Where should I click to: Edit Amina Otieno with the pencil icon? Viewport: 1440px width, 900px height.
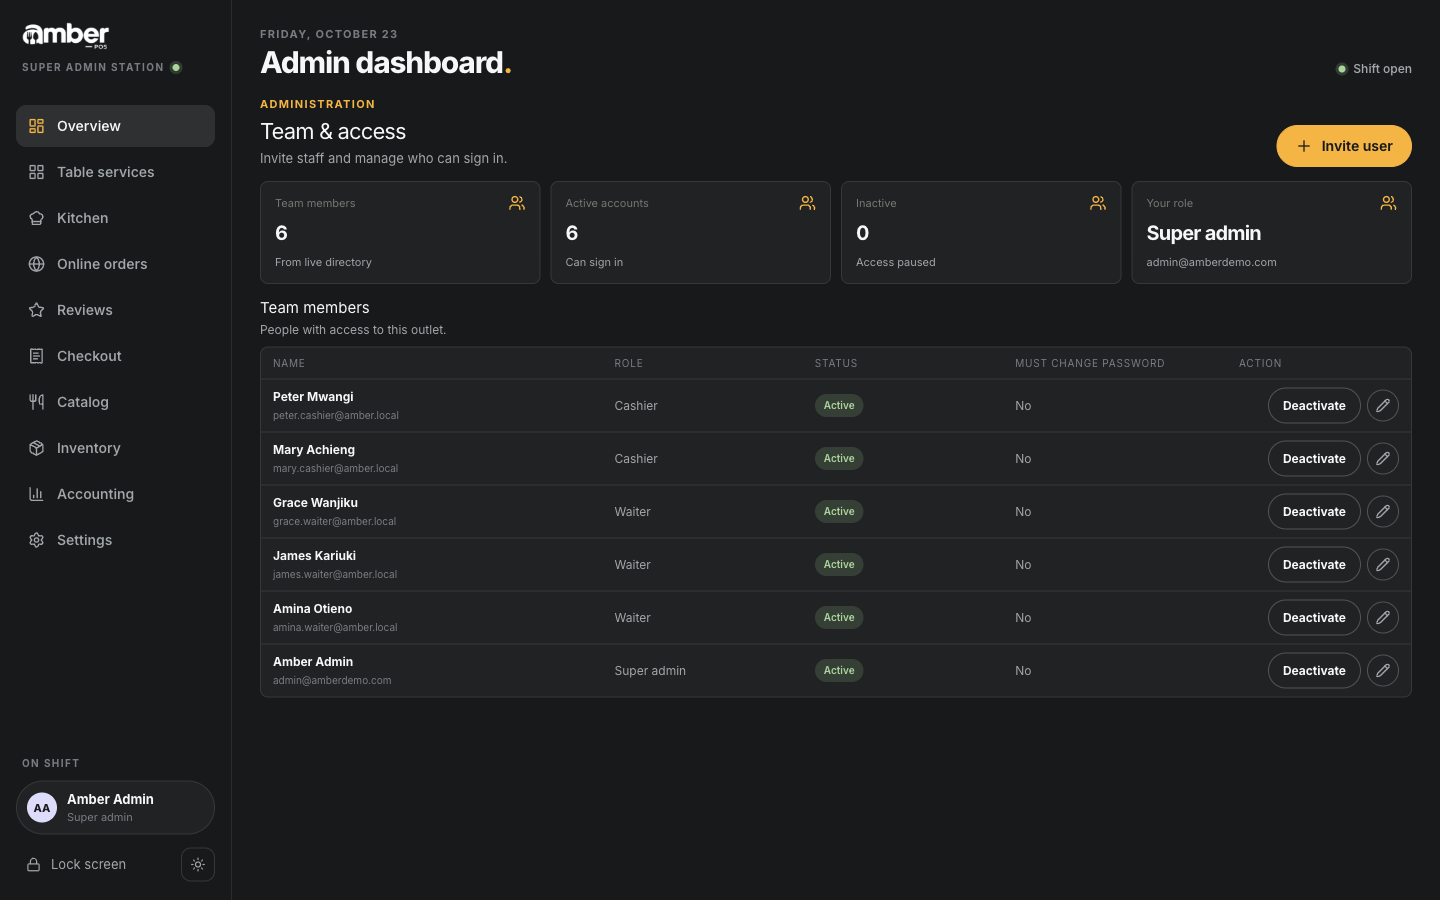(1383, 618)
